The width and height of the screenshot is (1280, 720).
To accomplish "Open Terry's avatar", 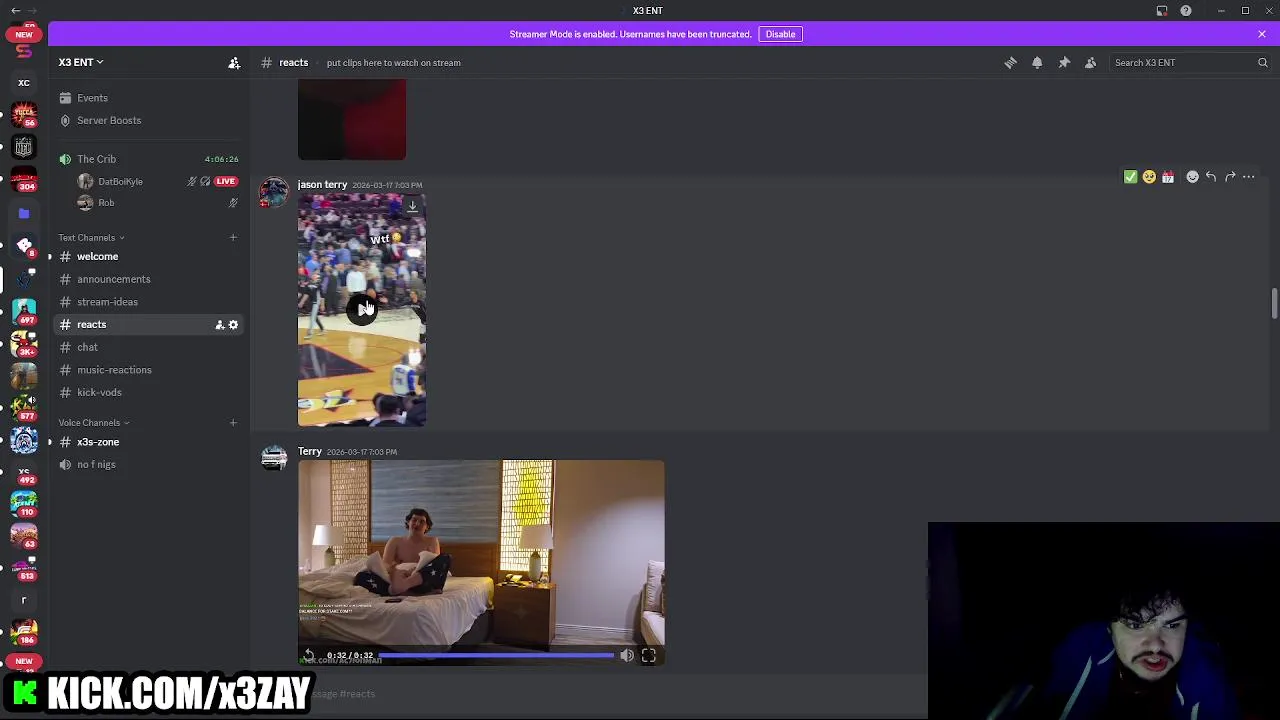I will (274, 459).
